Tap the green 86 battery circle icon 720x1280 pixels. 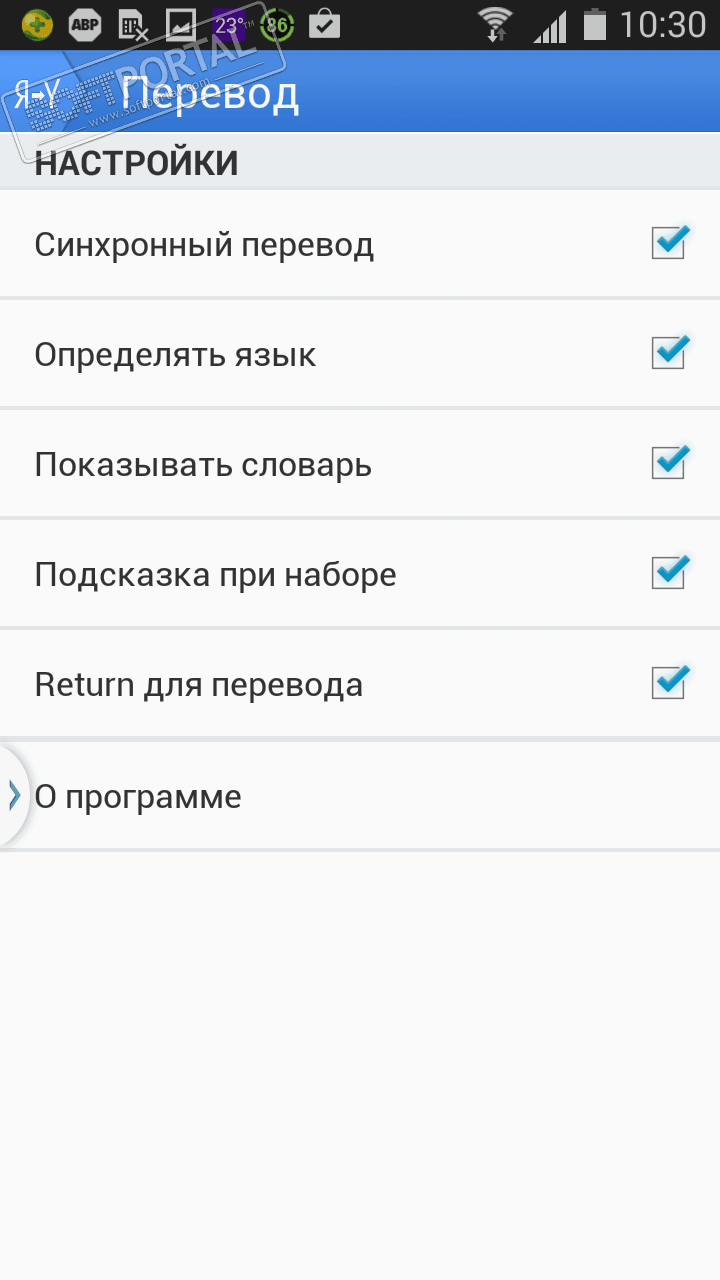coord(276,25)
